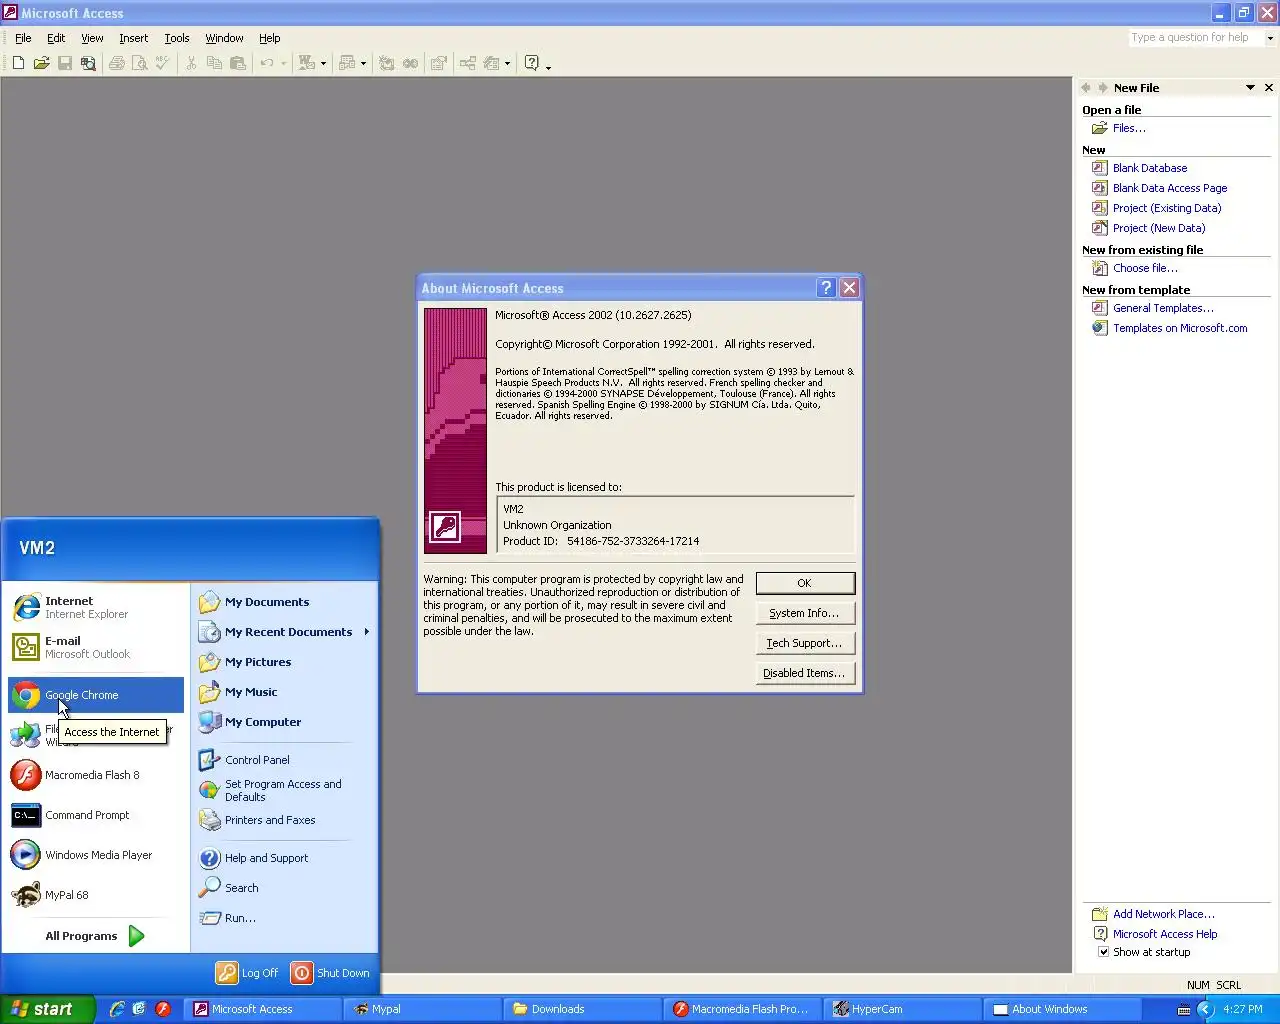Image resolution: width=1280 pixels, height=1024 pixels.
Task: Click Log Off in Start menu
Action: pyautogui.click(x=248, y=973)
